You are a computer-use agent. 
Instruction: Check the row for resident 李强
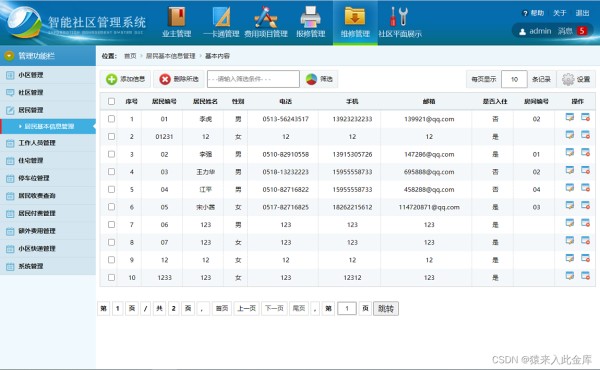coord(111,154)
